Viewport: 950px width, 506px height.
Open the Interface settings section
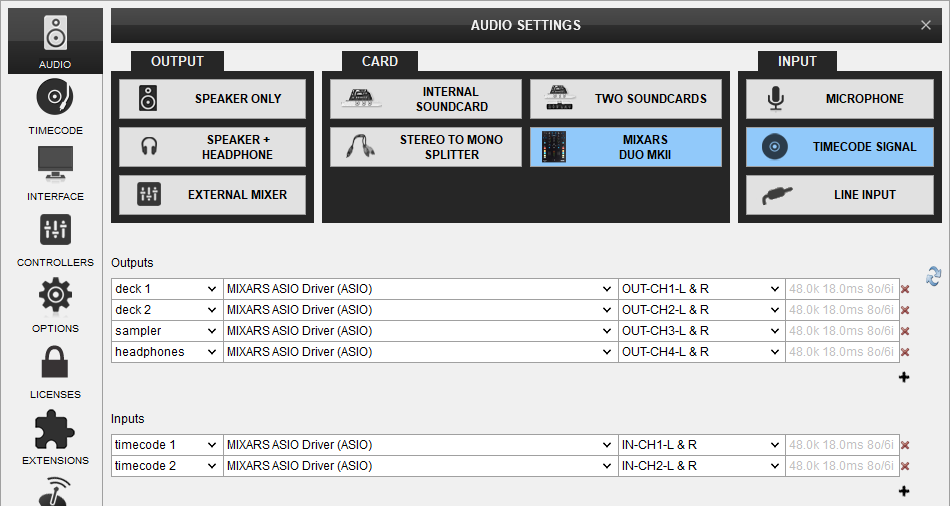tap(55, 173)
